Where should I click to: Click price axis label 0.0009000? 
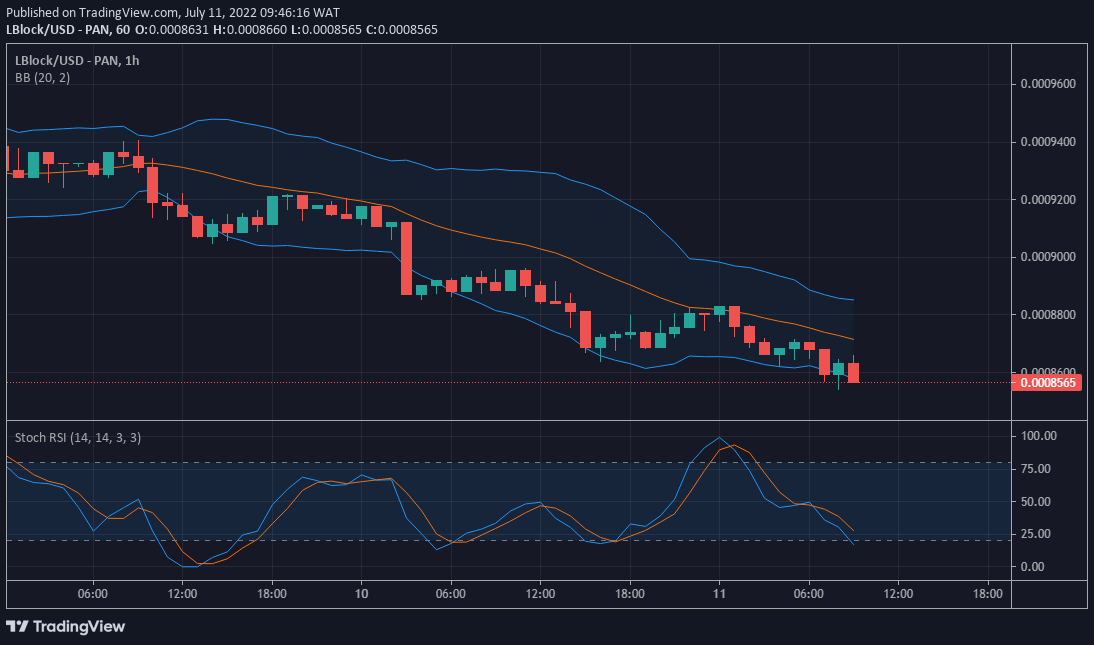click(x=1048, y=257)
